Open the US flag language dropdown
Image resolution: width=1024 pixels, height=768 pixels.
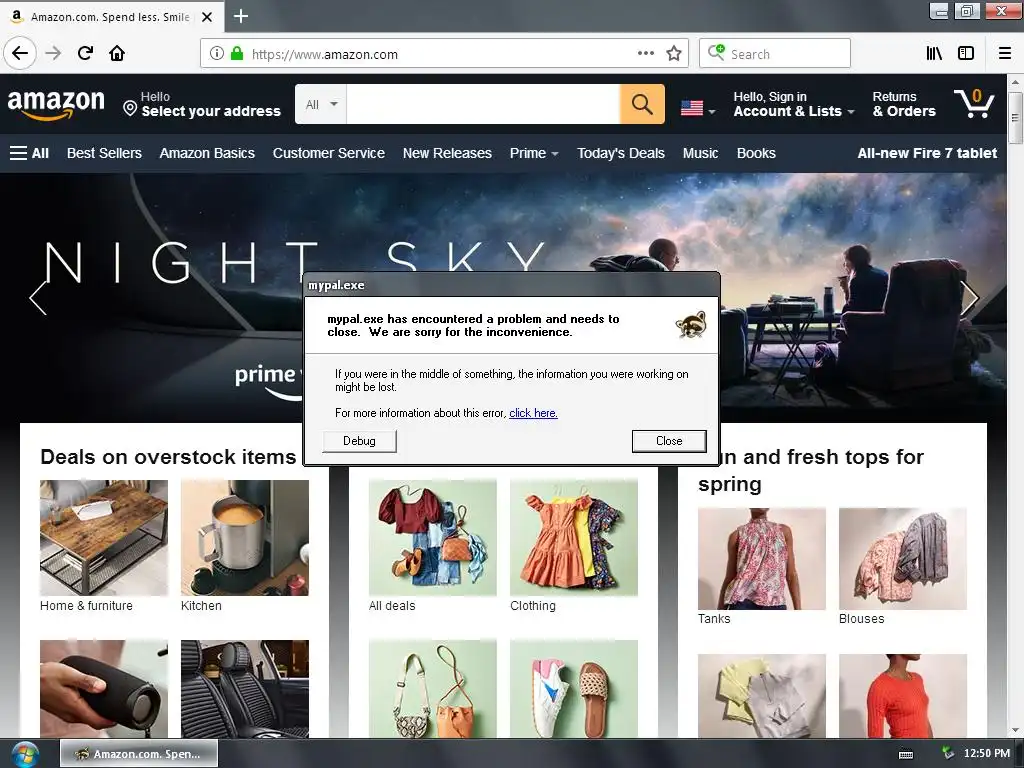[697, 108]
